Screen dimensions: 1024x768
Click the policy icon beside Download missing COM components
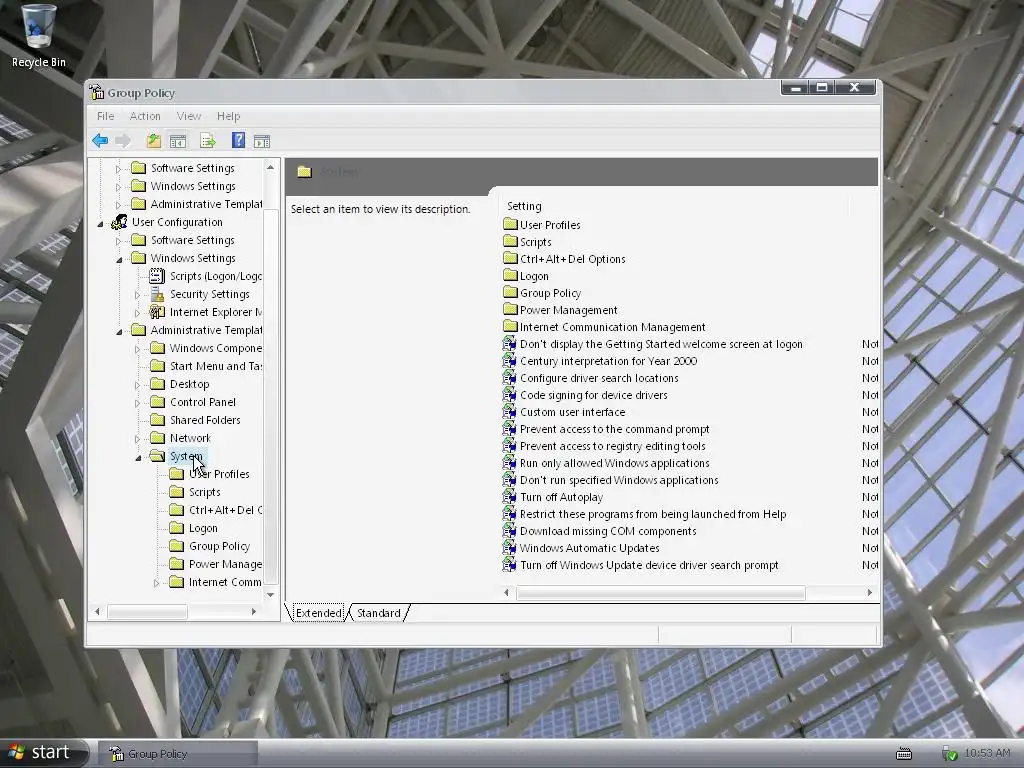[x=509, y=530]
